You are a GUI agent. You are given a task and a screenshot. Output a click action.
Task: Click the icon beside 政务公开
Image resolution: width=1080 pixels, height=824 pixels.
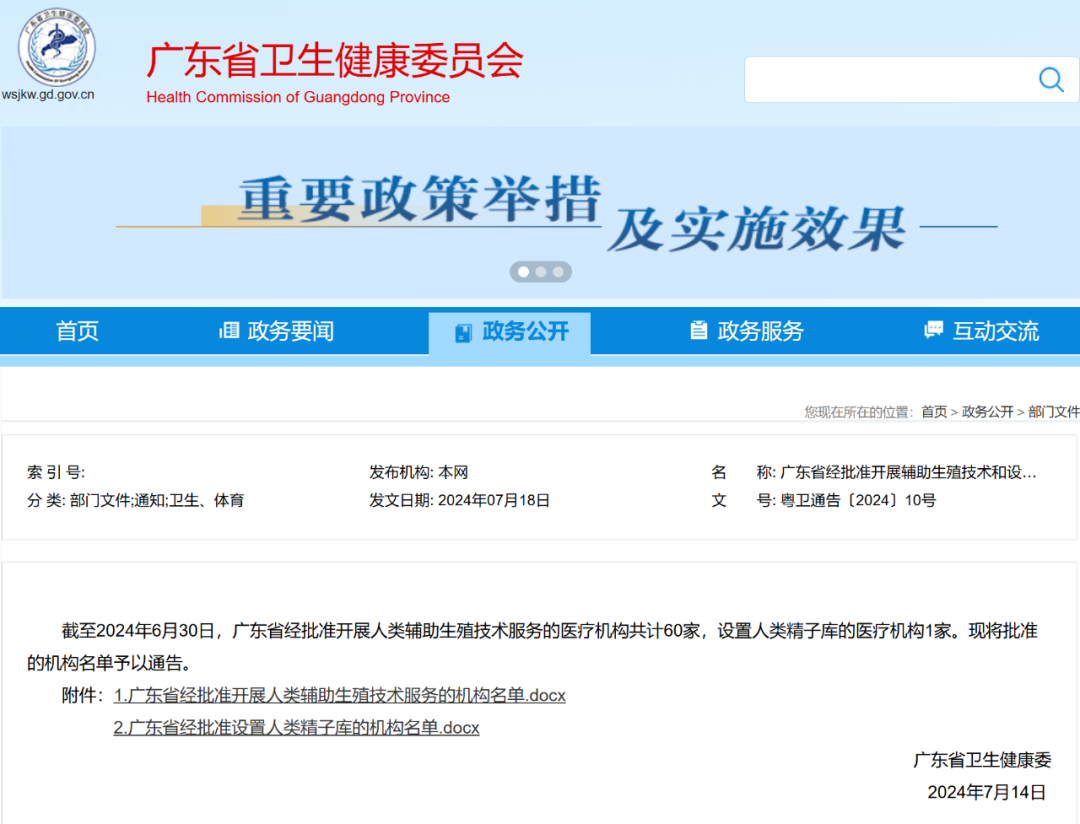(x=463, y=332)
